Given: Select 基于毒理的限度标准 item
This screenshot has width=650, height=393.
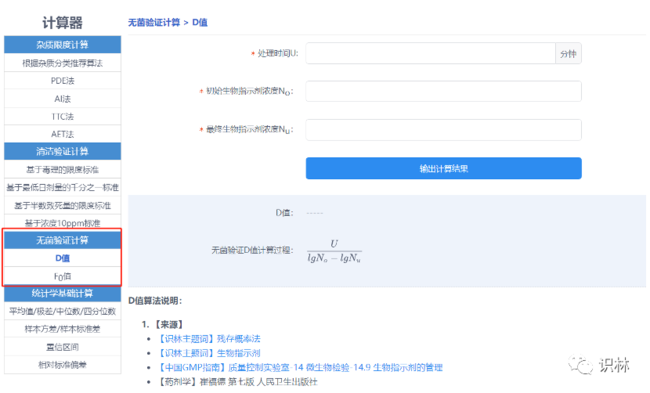Looking at the screenshot, I should pyautogui.click(x=63, y=170).
